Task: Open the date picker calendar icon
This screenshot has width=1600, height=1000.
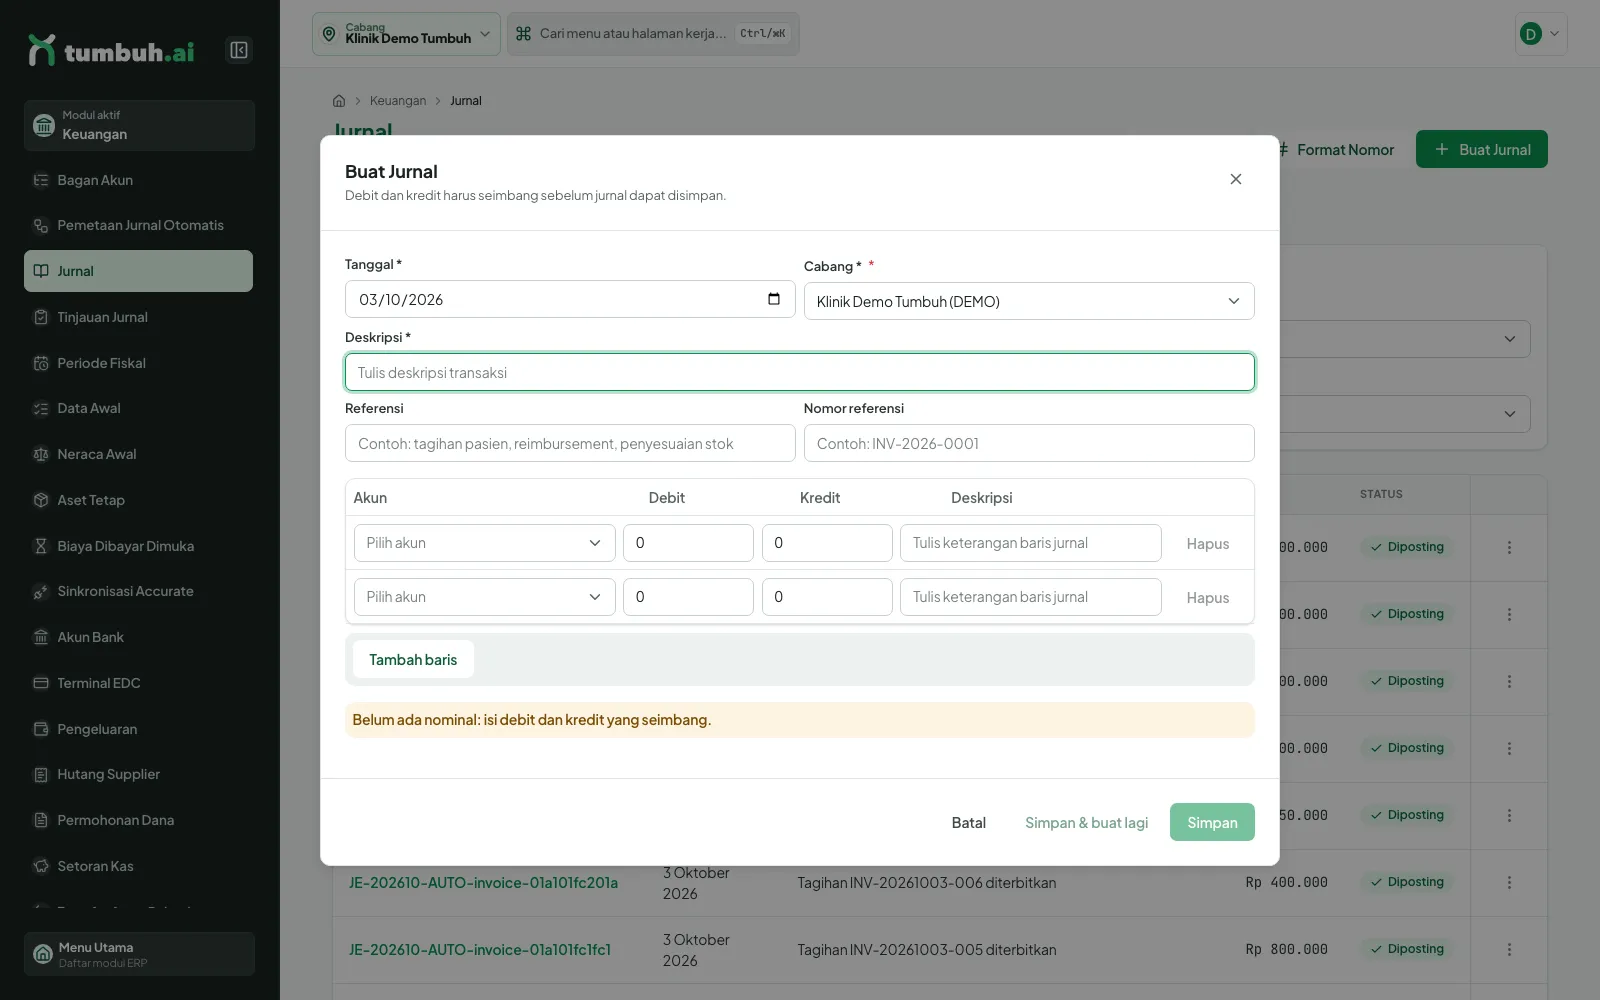Action: 774,299
